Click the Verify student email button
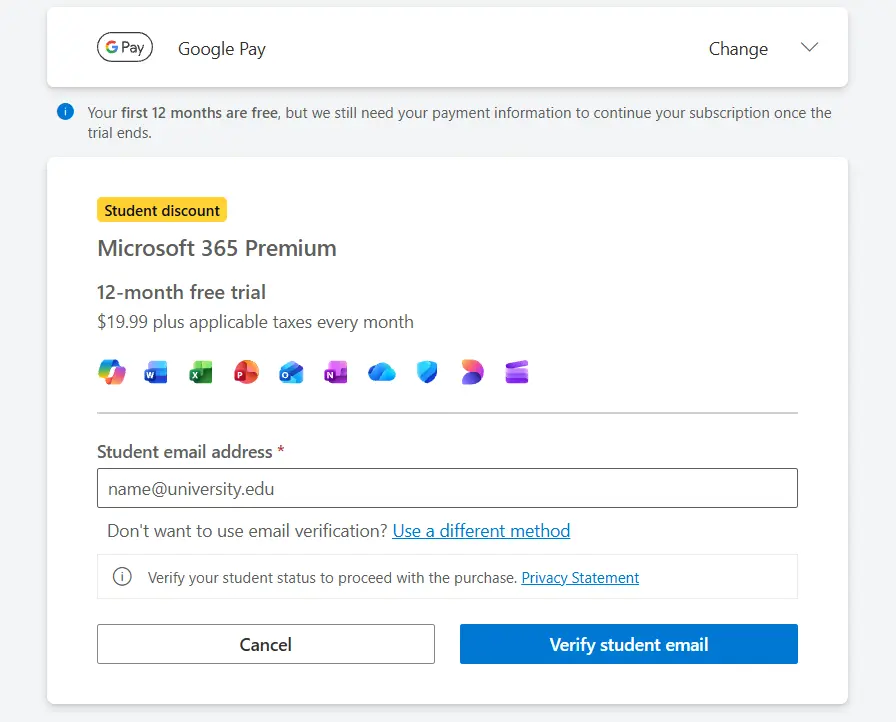The height and width of the screenshot is (722, 896). click(629, 644)
